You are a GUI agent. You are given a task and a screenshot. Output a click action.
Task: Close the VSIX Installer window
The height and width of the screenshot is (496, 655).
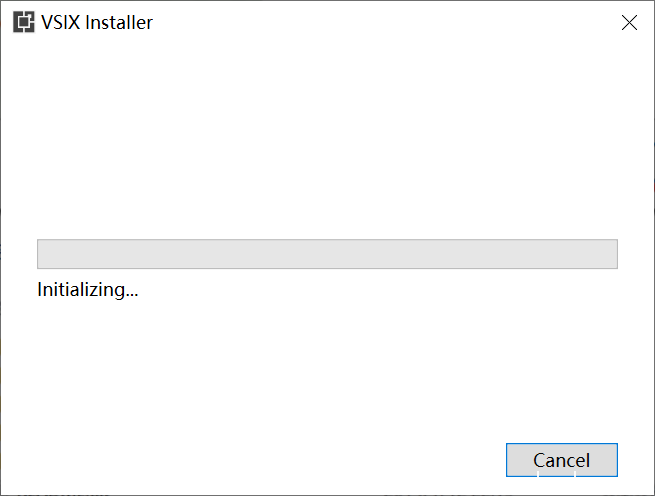click(x=629, y=23)
